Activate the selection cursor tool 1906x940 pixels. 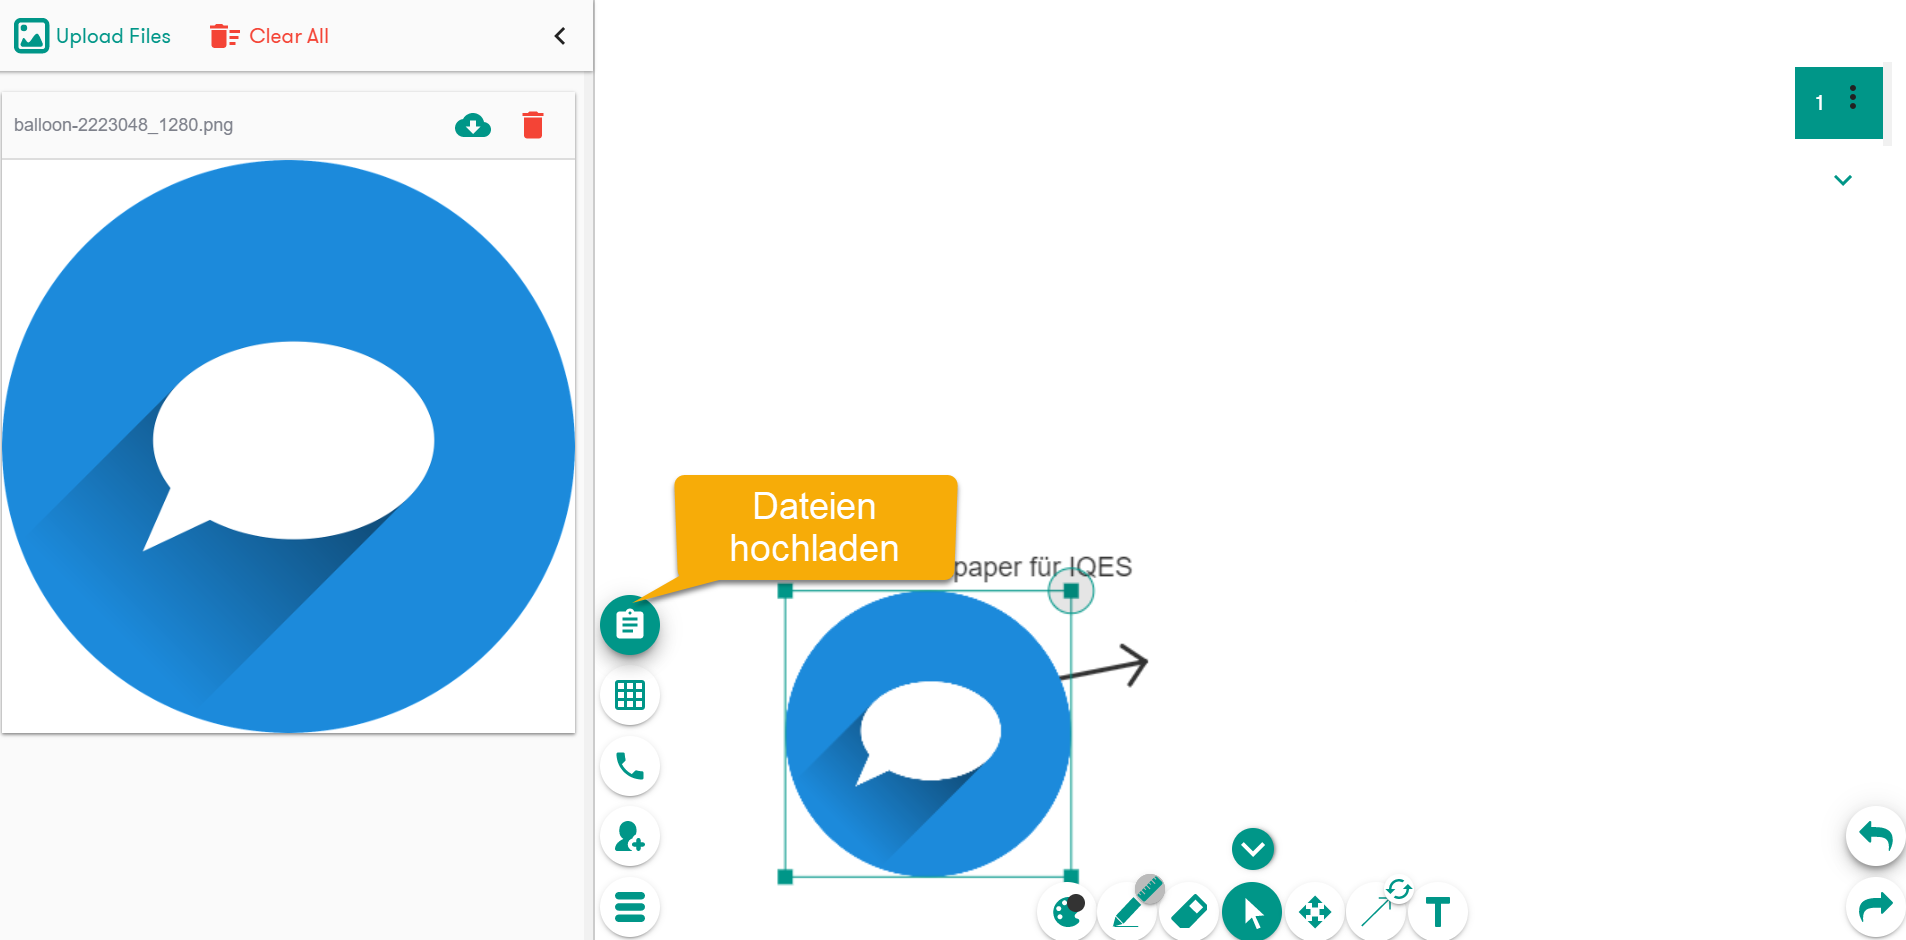[1252, 911]
